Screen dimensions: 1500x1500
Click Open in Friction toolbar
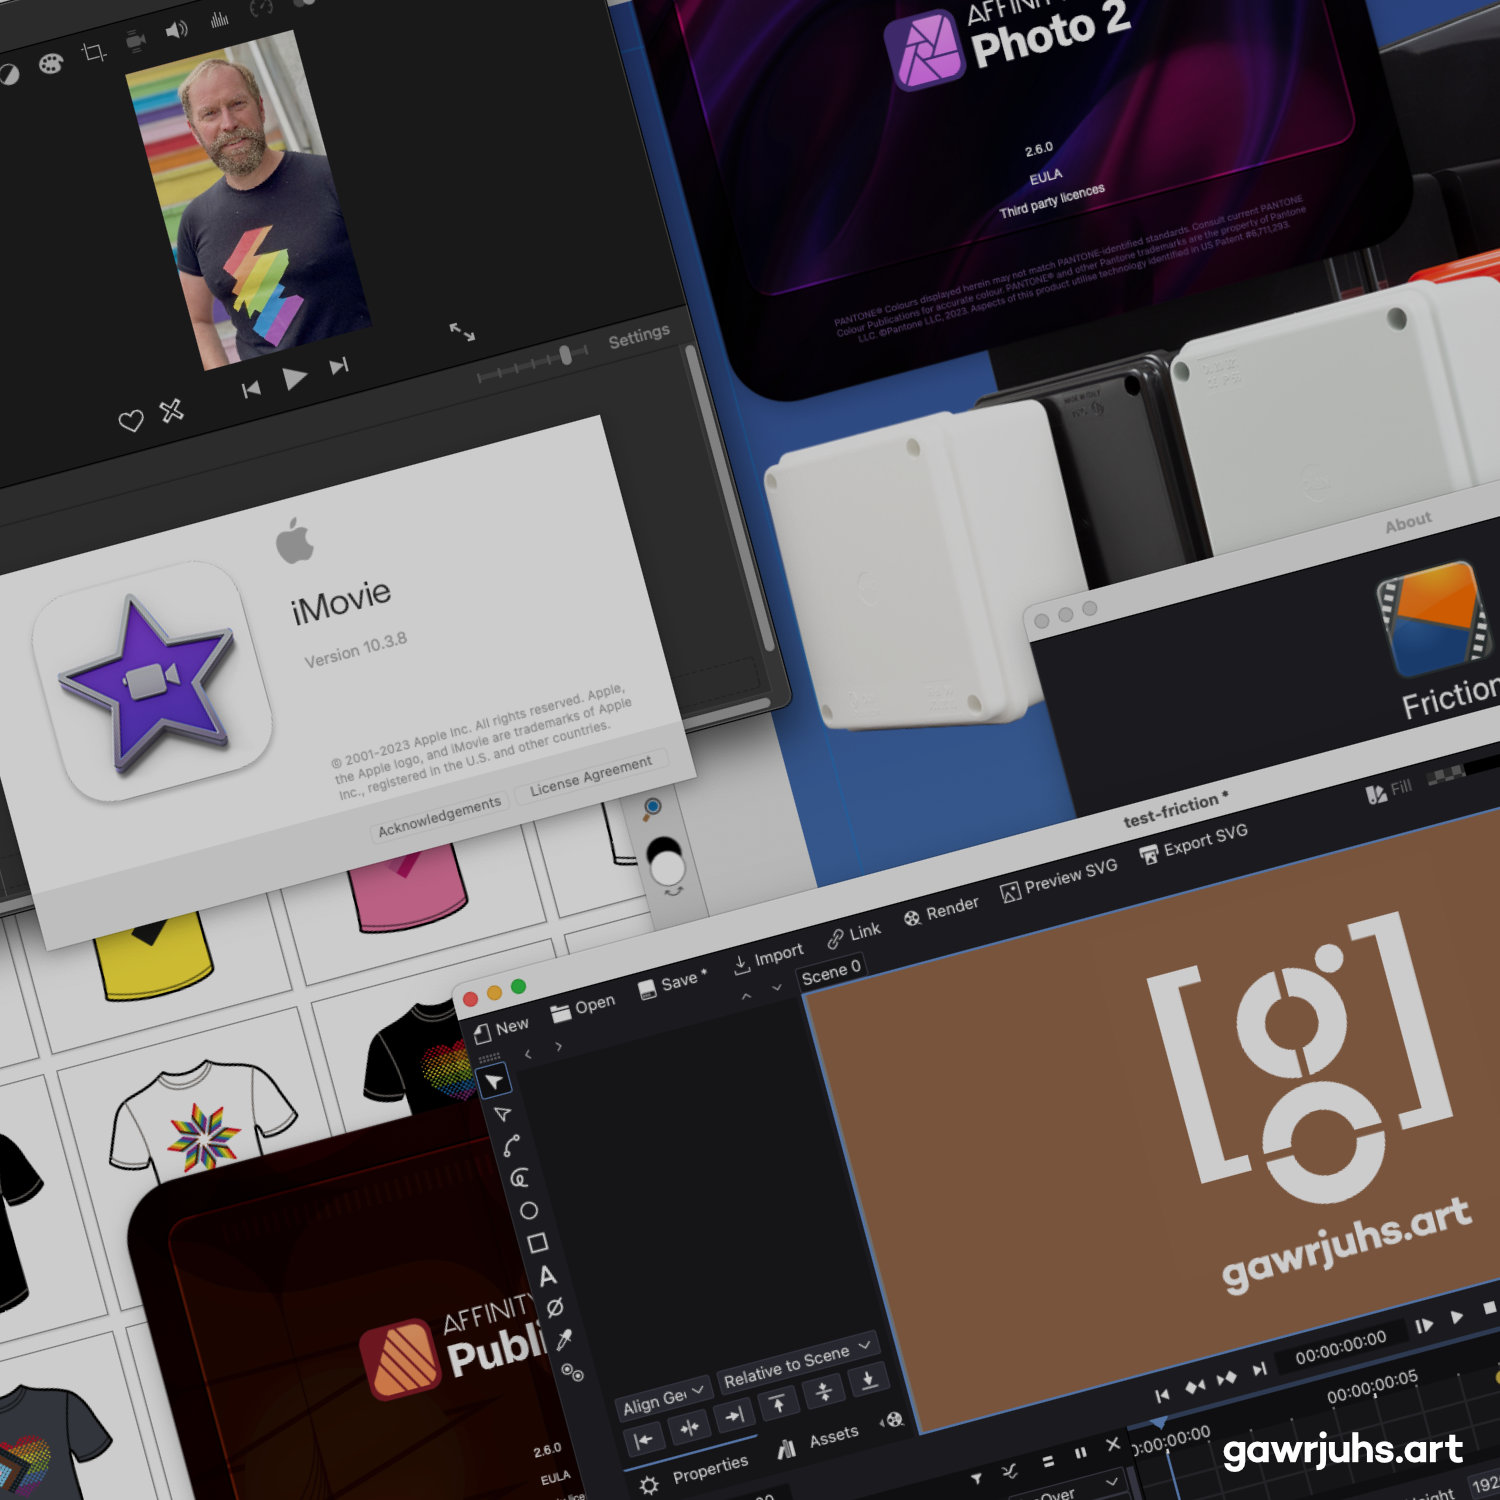point(583,1007)
